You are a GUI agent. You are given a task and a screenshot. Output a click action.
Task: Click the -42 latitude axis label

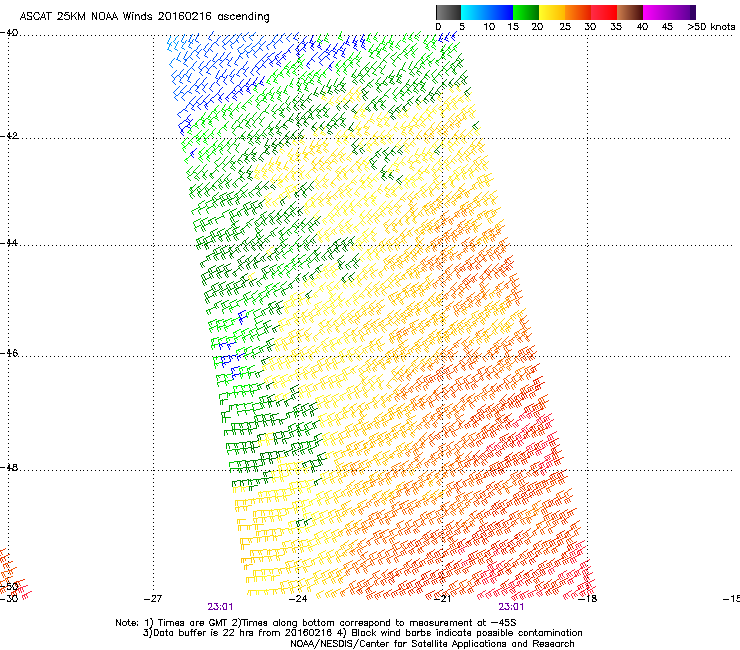point(9,136)
